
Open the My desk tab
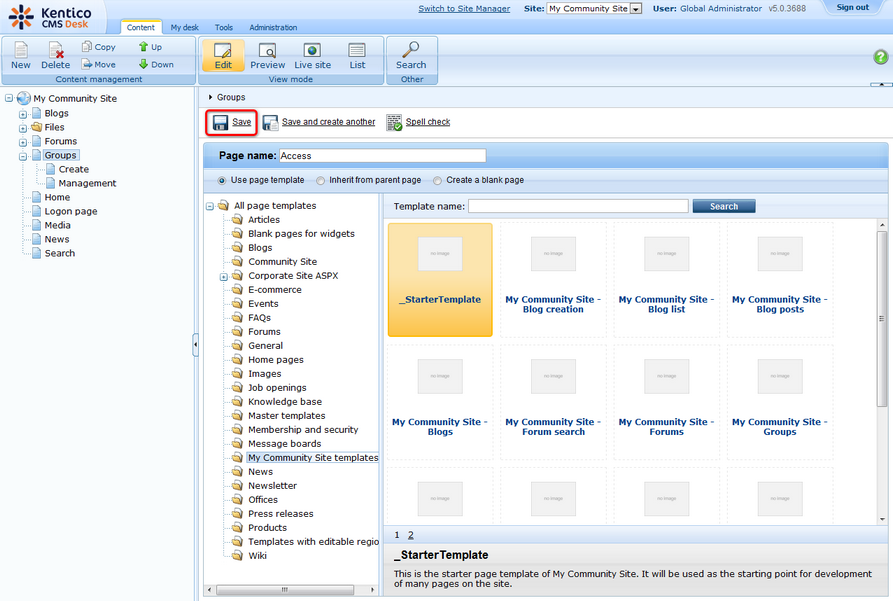(185, 27)
